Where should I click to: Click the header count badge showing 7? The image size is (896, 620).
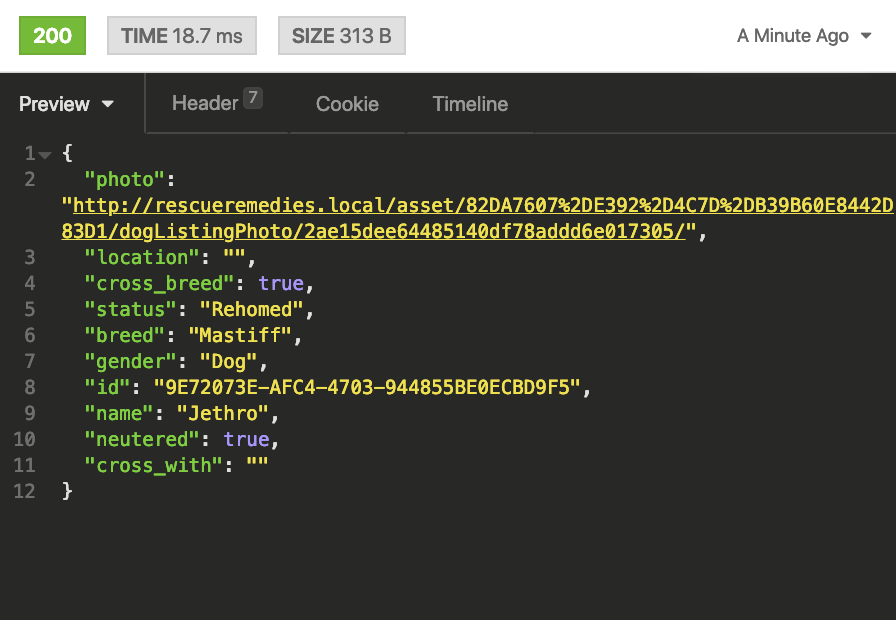click(253, 98)
